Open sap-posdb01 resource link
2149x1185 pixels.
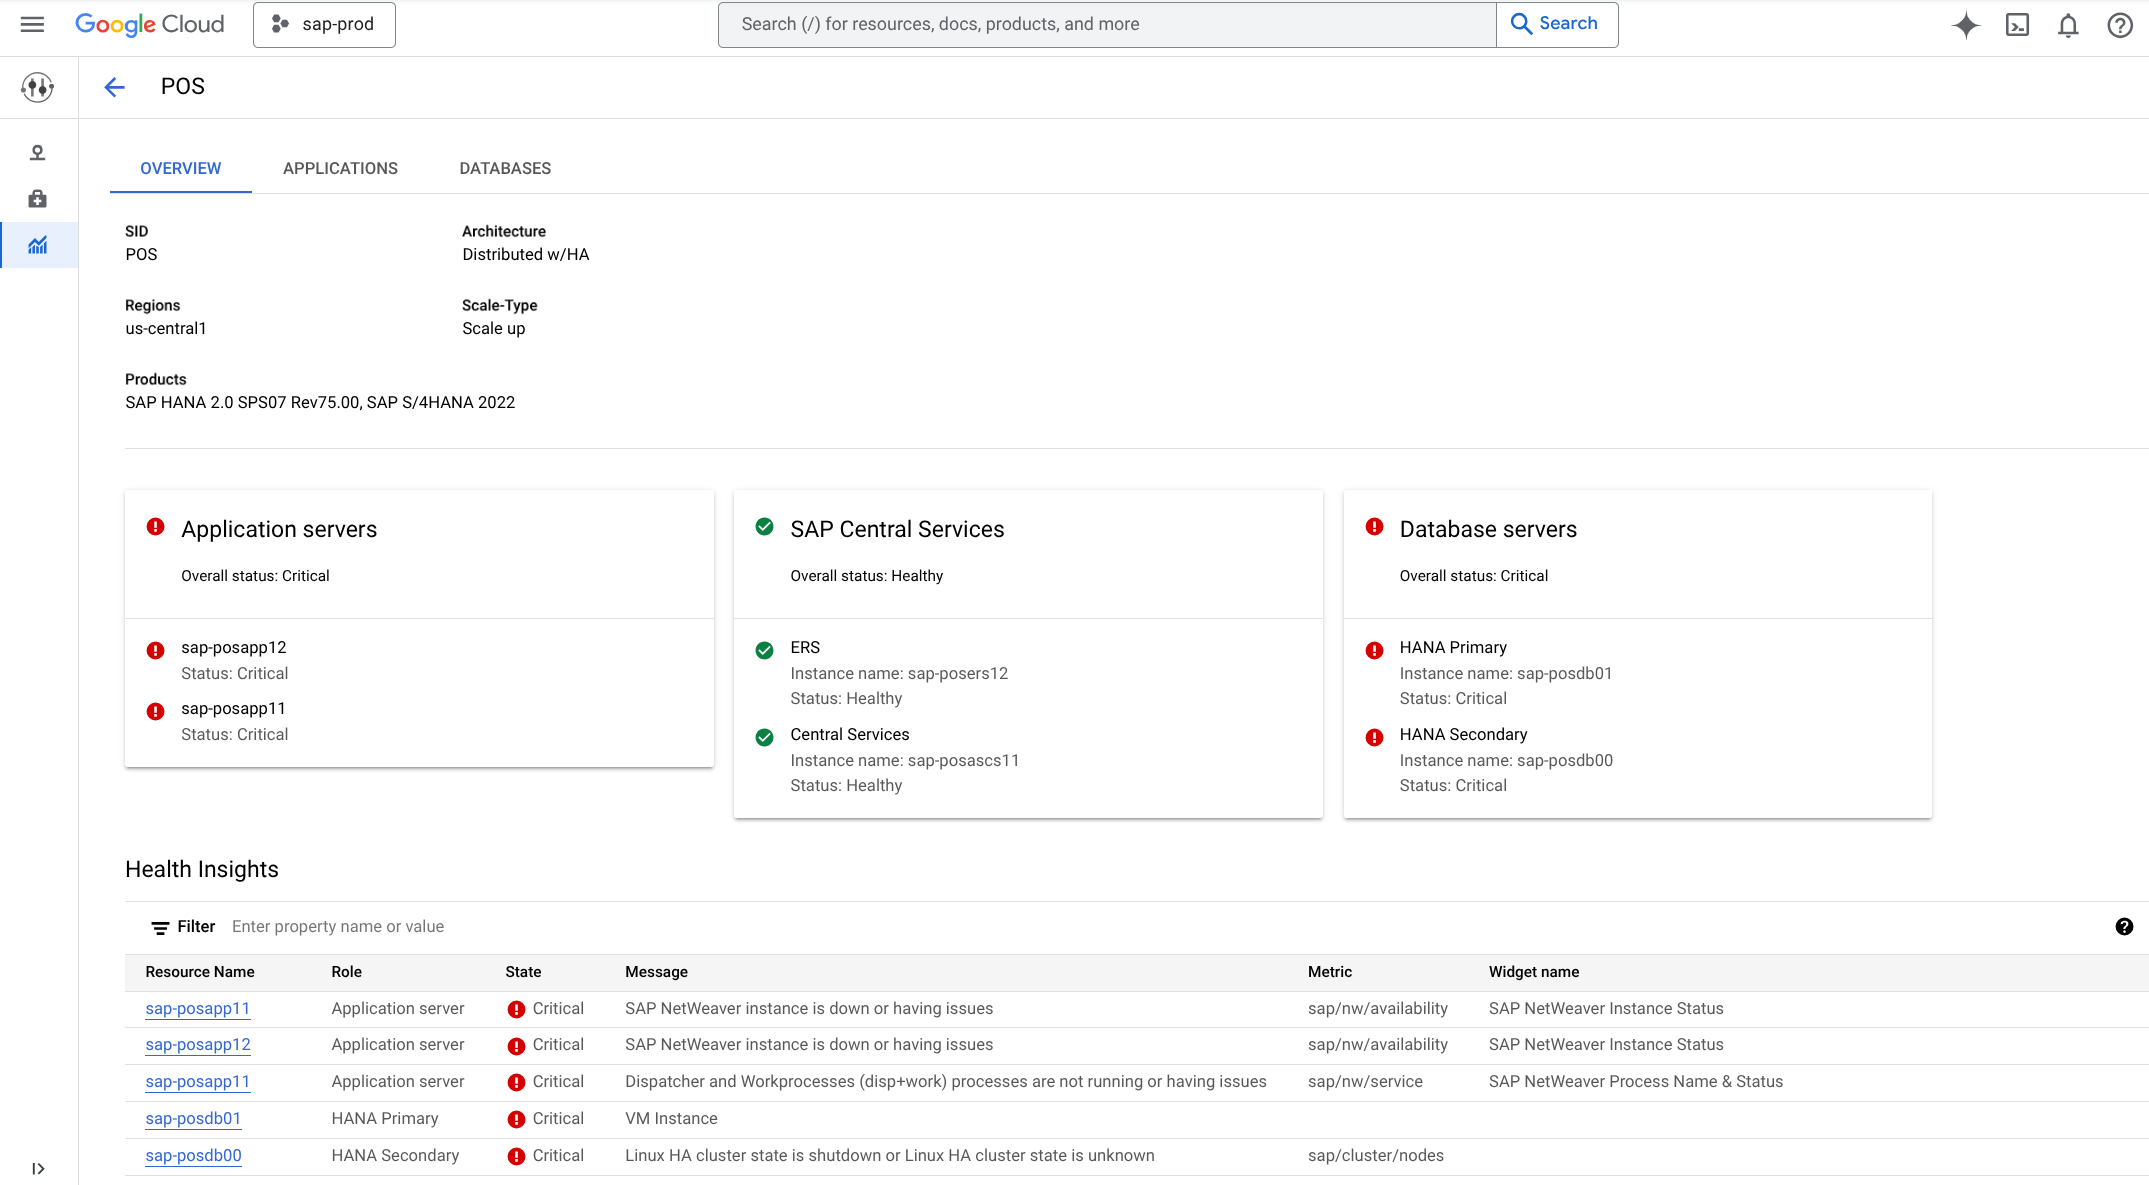193,1119
